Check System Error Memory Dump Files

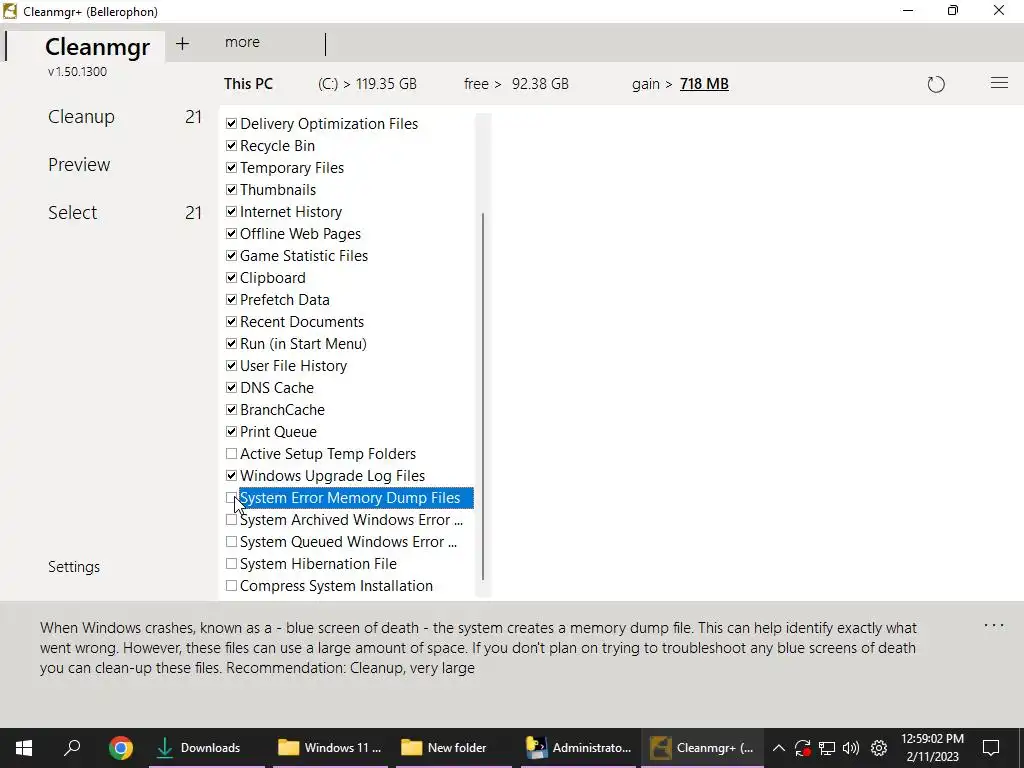tap(231, 498)
